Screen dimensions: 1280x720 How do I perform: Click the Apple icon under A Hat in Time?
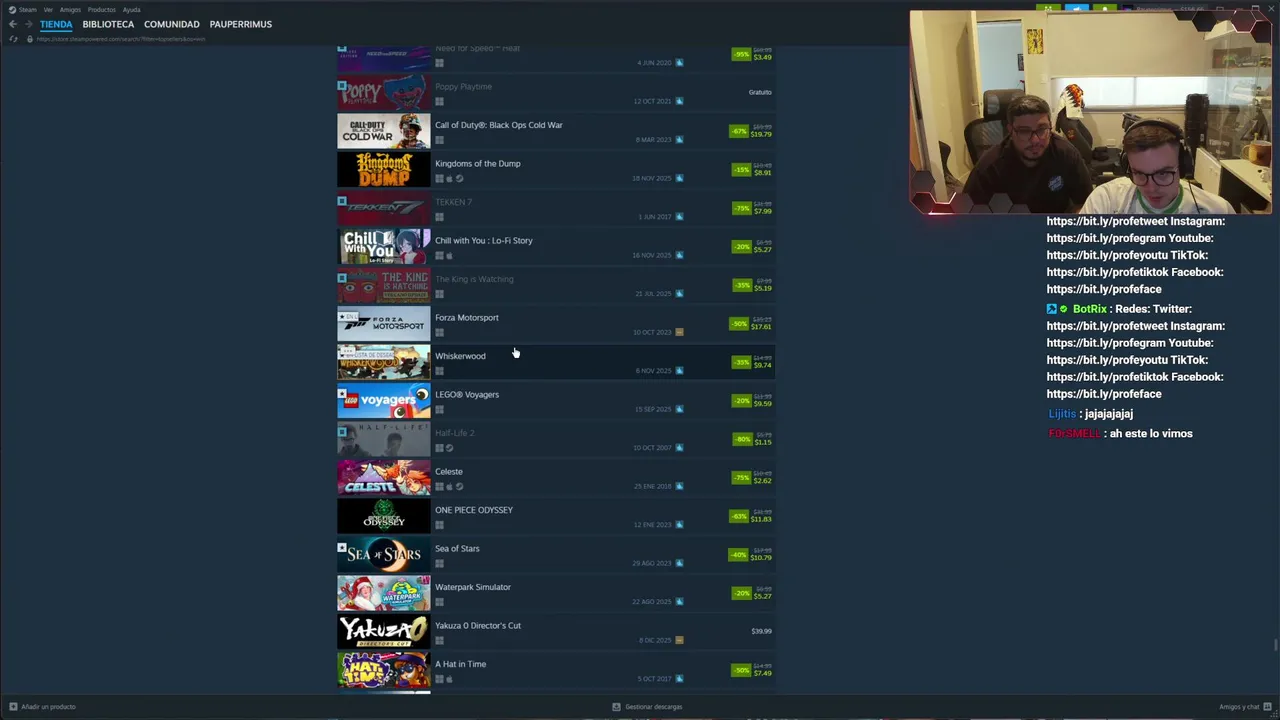coord(449,679)
